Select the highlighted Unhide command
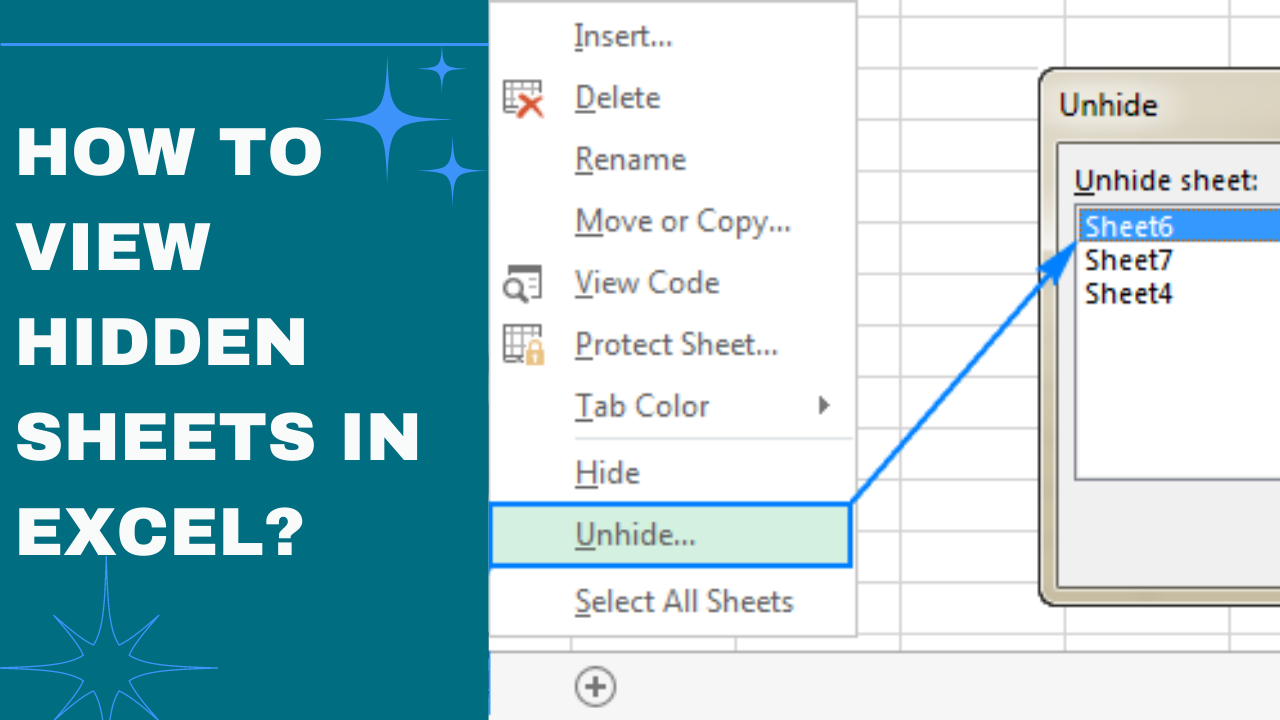 click(635, 534)
